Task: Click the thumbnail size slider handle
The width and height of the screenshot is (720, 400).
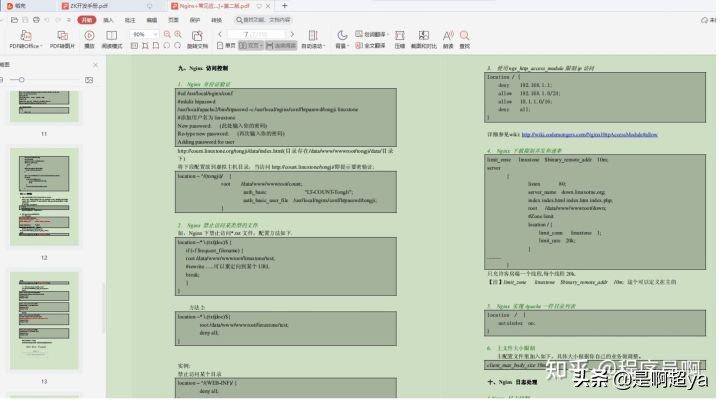Action: coord(21,80)
